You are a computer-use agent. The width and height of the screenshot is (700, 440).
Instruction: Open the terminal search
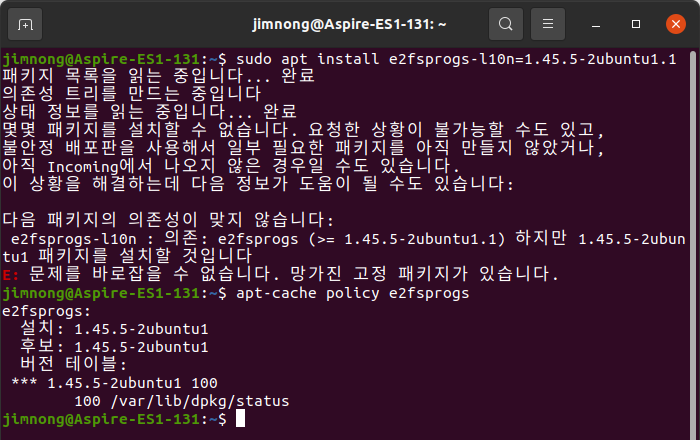[x=505, y=24]
